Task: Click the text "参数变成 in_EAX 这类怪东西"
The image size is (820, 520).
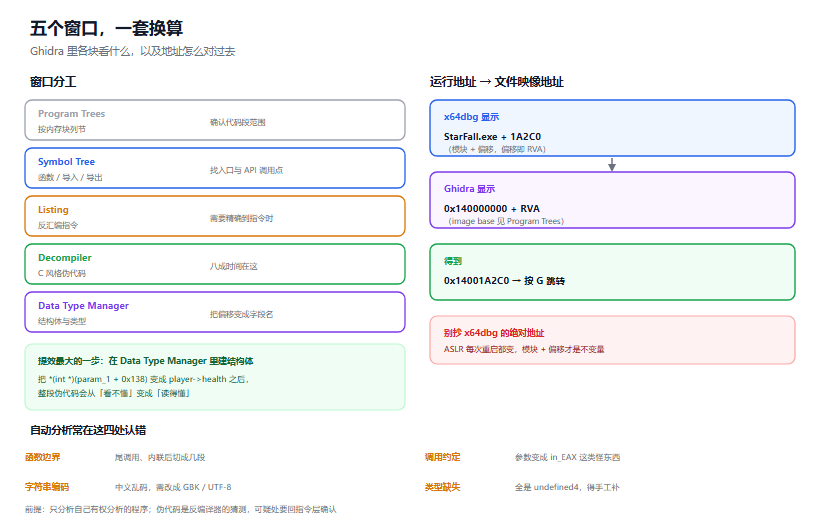Action: coord(567,458)
